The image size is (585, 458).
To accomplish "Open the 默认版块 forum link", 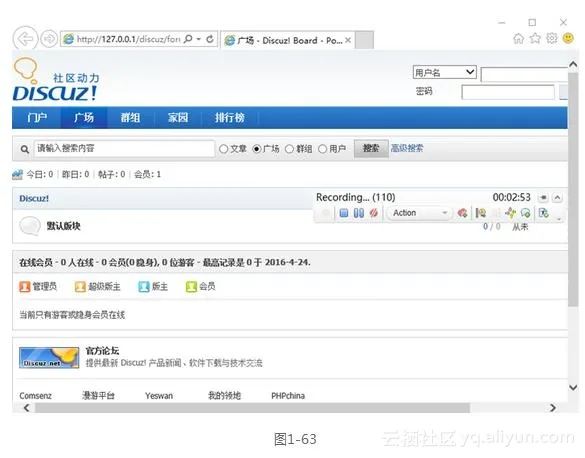I will pos(63,226).
